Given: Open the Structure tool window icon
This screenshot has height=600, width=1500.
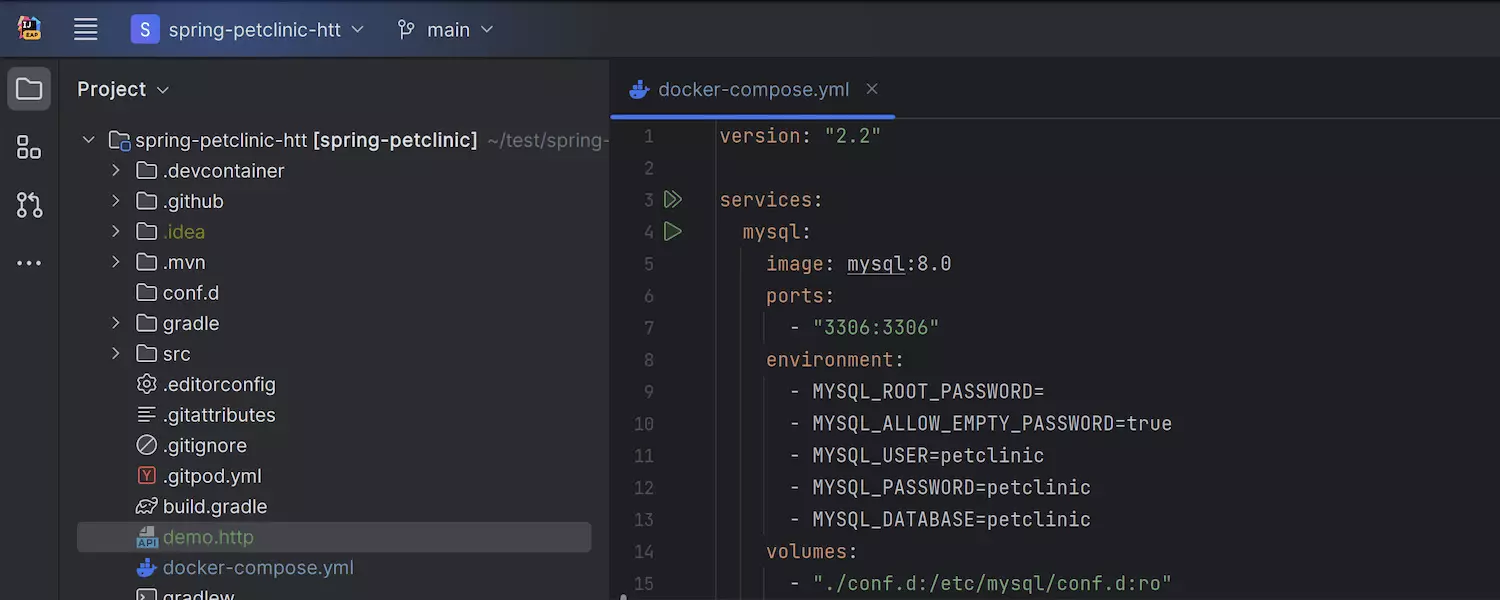Looking at the screenshot, I should (29, 148).
